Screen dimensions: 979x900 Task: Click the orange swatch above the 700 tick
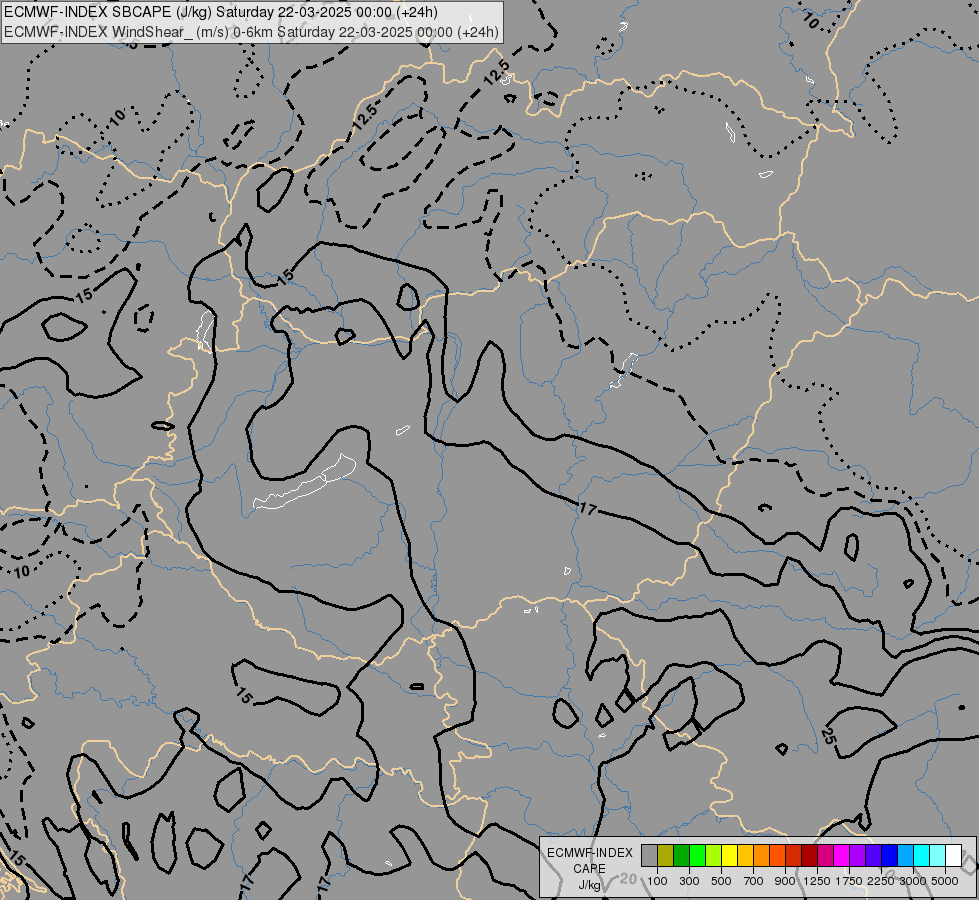pyautogui.click(x=761, y=856)
